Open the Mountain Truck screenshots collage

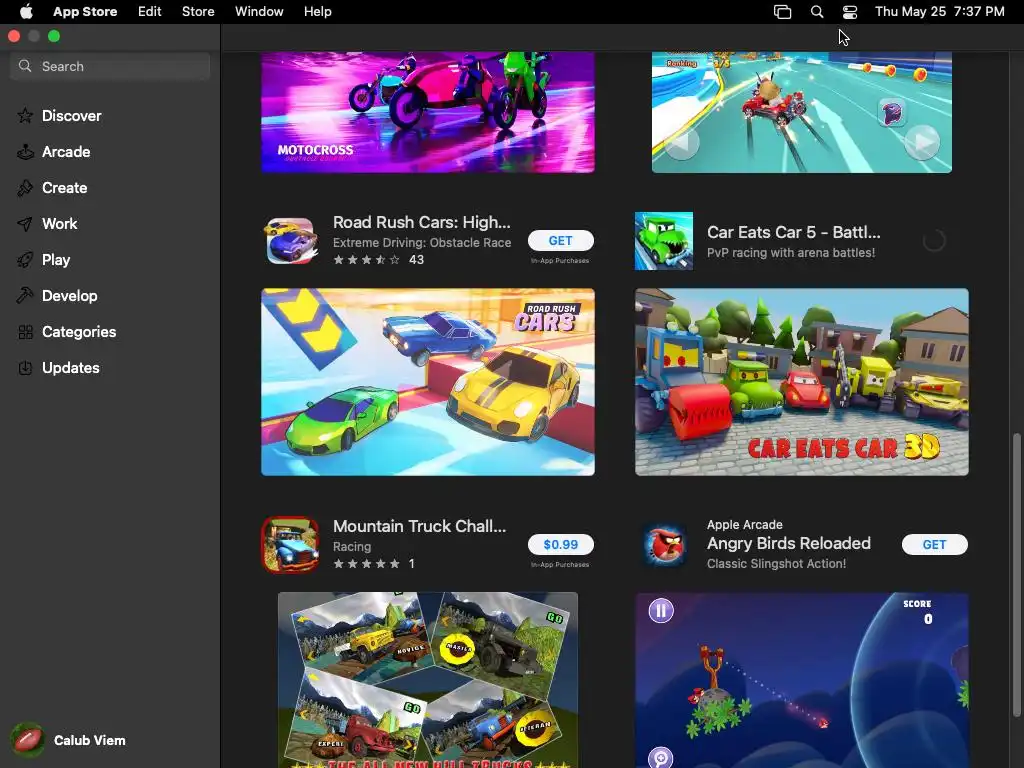pyautogui.click(x=428, y=680)
